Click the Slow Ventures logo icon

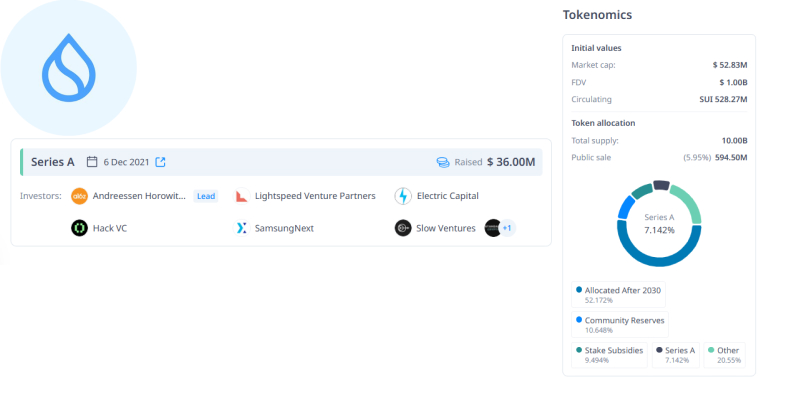pos(403,228)
